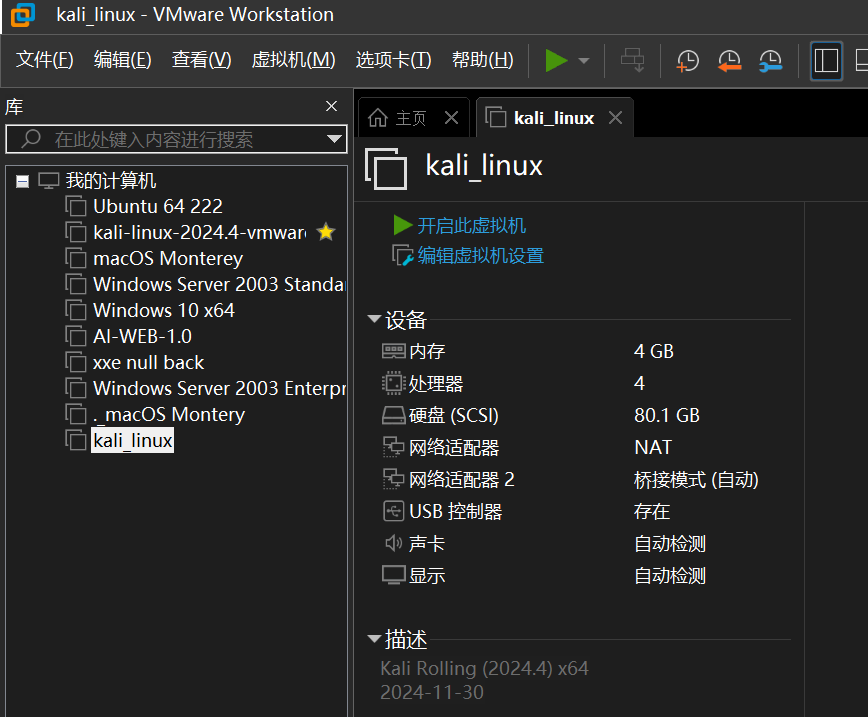This screenshot has height=717, width=868.
Task: Select macOS Monterey virtual machine
Action: [x=168, y=259]
